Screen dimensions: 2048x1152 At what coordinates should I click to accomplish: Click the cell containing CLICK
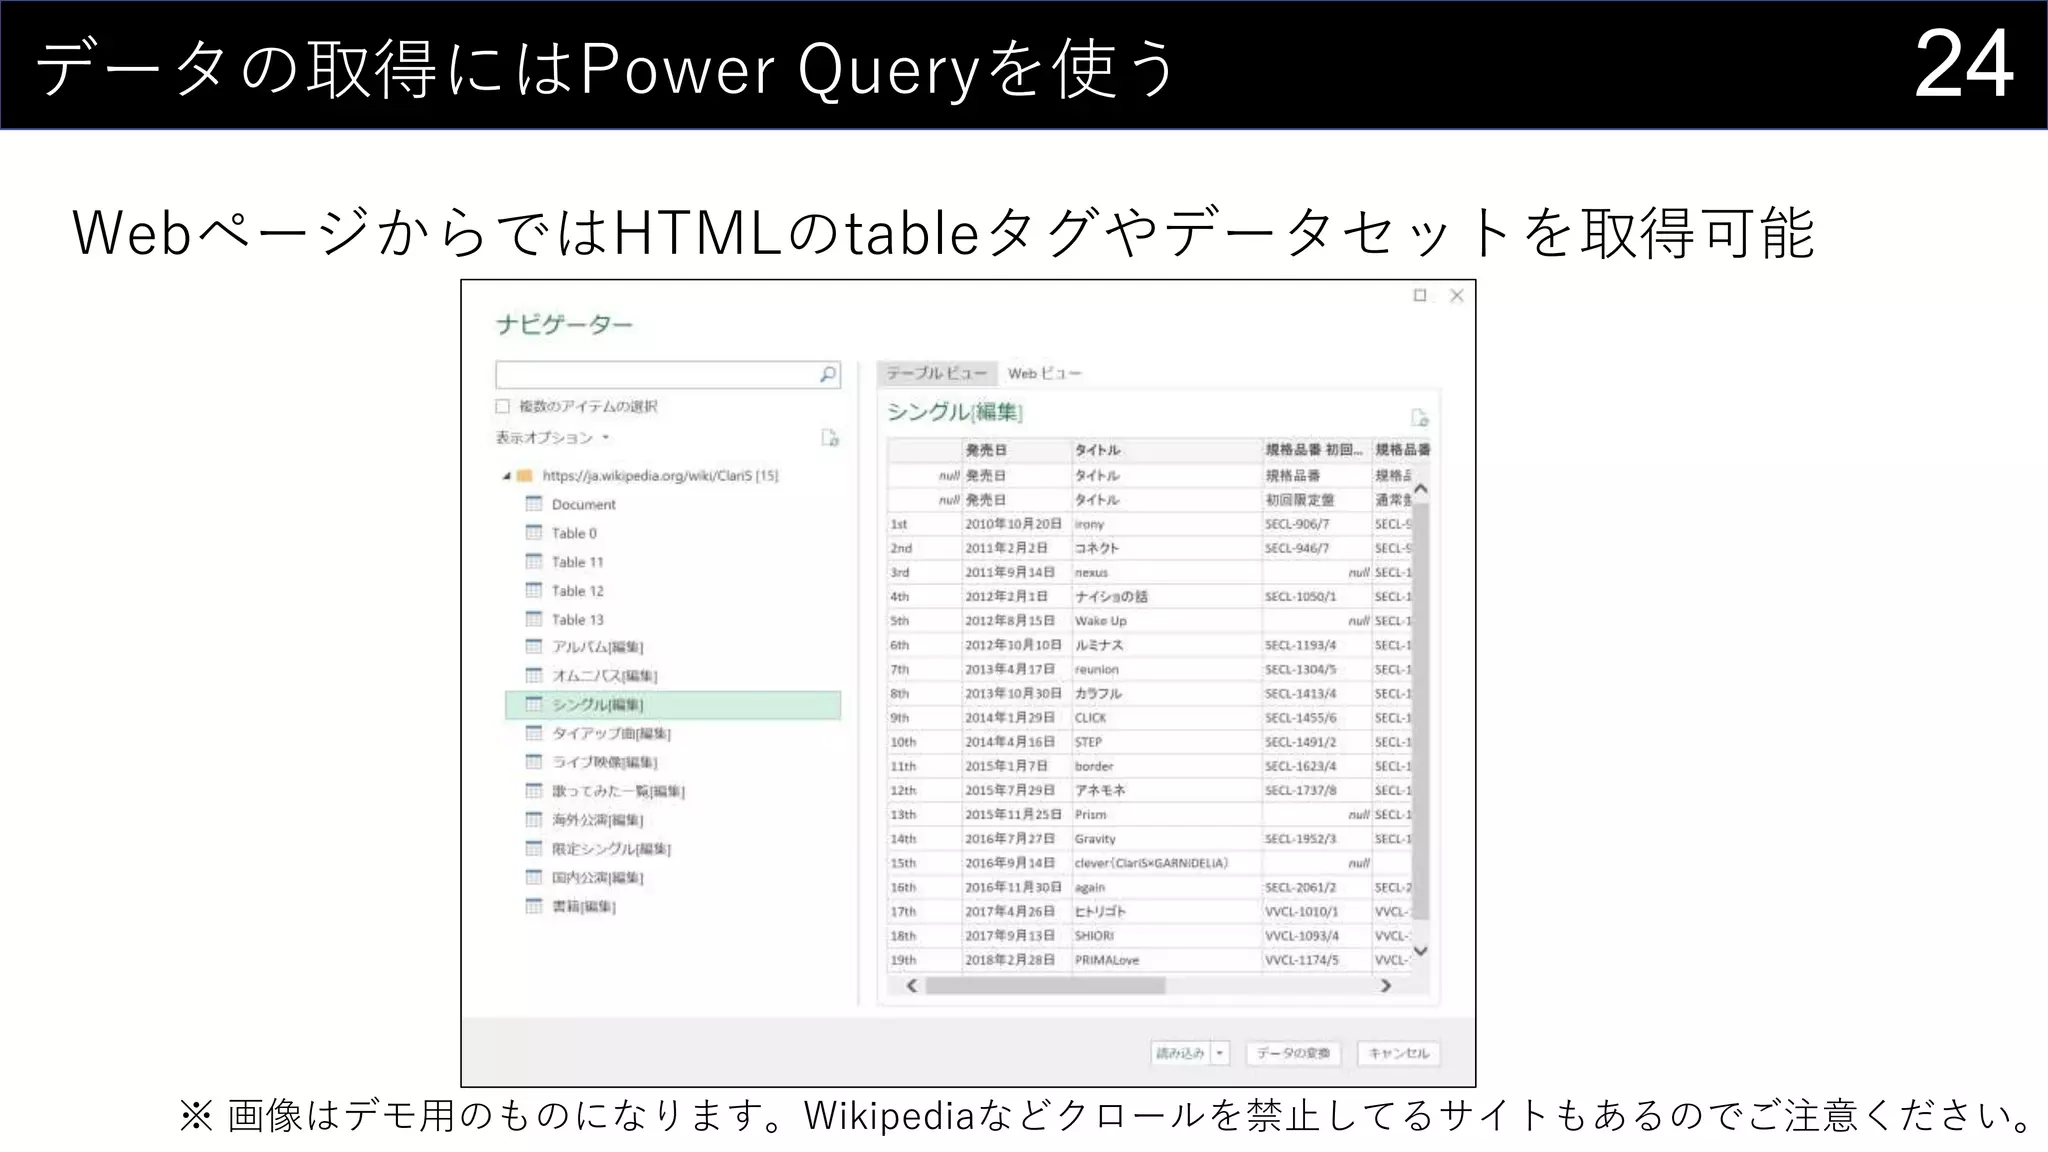[1166, 718]
